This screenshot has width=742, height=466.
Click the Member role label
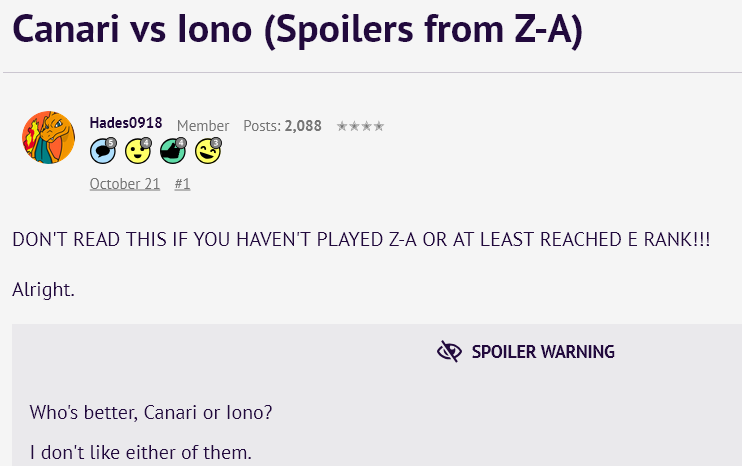click(x=203, y=126)
